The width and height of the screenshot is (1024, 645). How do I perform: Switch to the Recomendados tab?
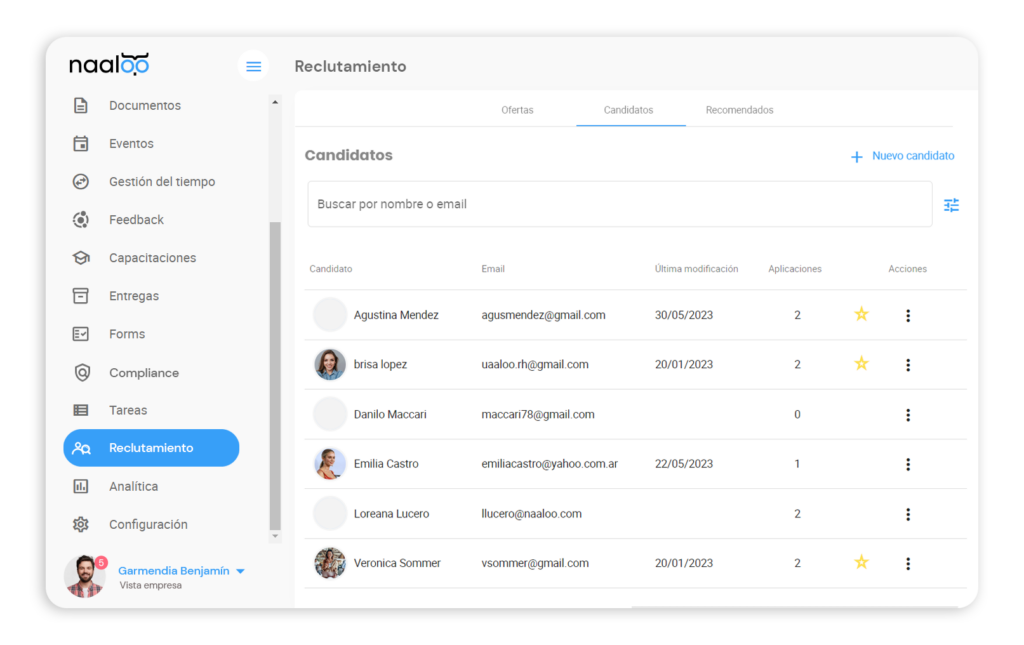coord(739,110)
